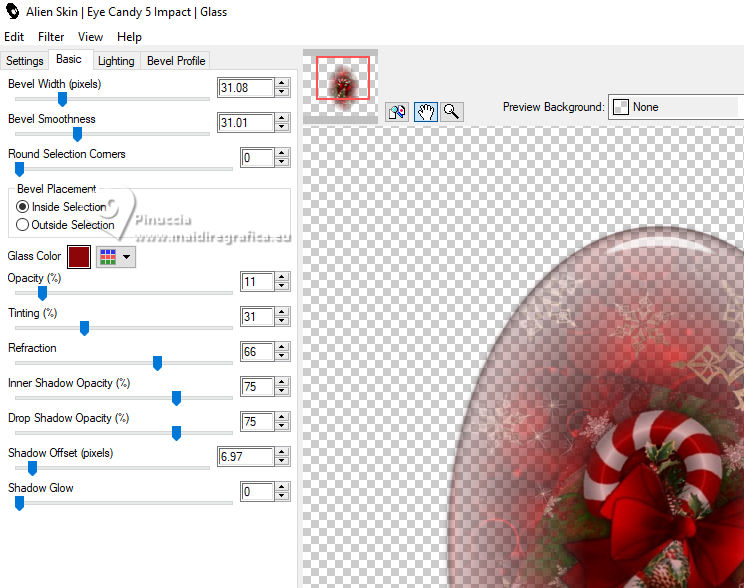The height and width of the screenshot is (588, 744).
Task: Open the Help menu
Action: click(x=129, y=37)
